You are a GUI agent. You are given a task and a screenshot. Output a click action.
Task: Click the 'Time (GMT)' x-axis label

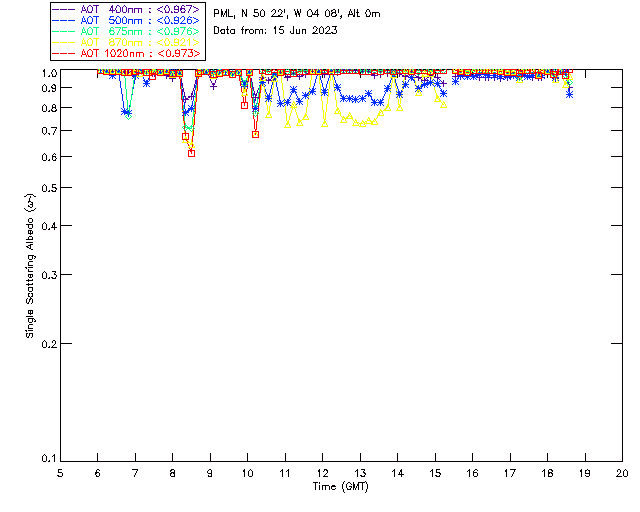tap(341, 486)
